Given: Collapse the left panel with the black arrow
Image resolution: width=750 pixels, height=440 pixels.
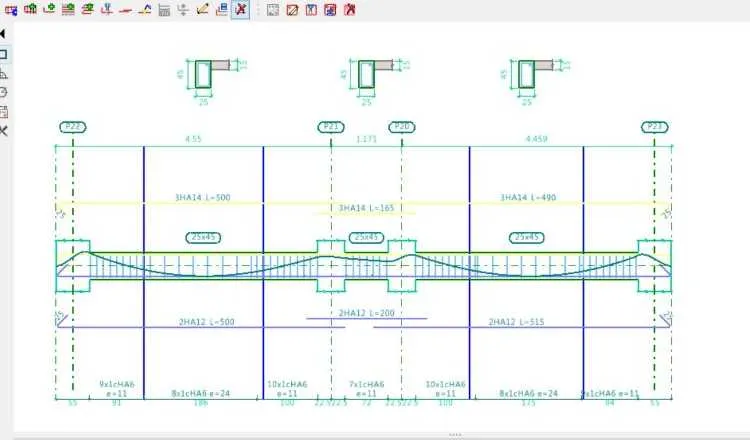Looking at the screenshot, I should tap(3, 33).
